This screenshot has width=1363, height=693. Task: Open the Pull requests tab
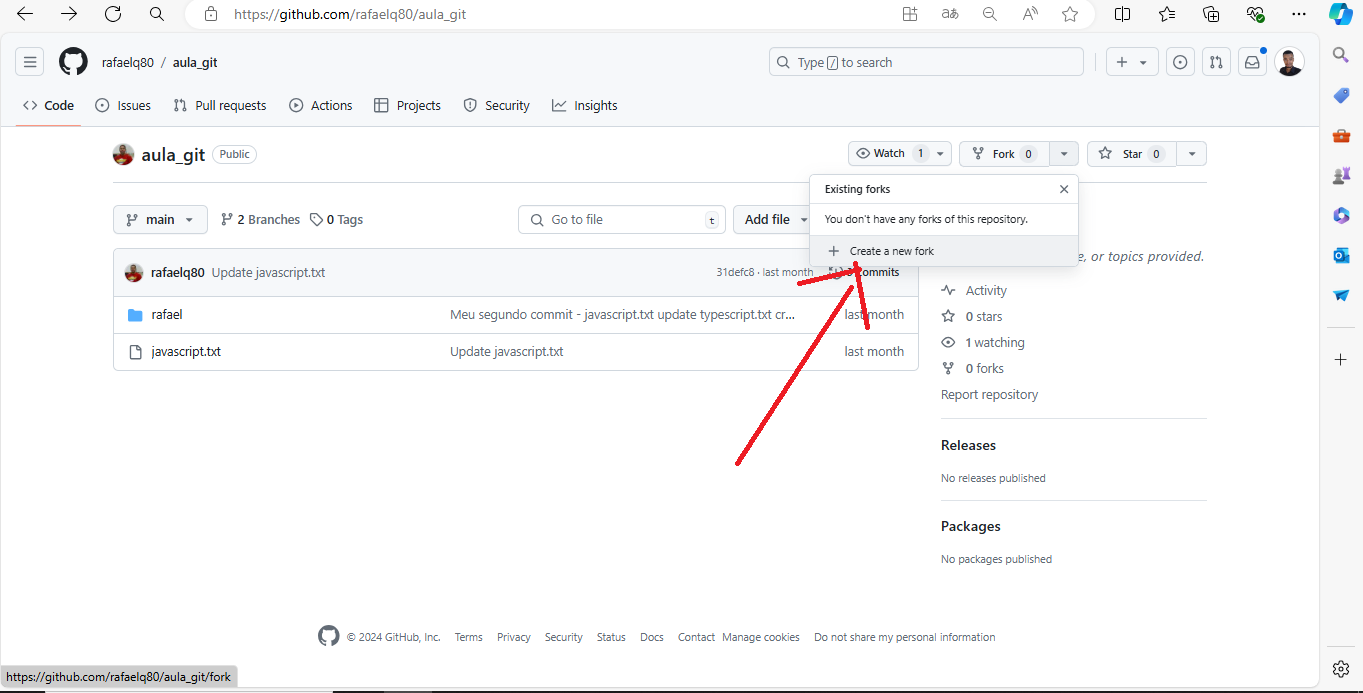click(220, 105)
